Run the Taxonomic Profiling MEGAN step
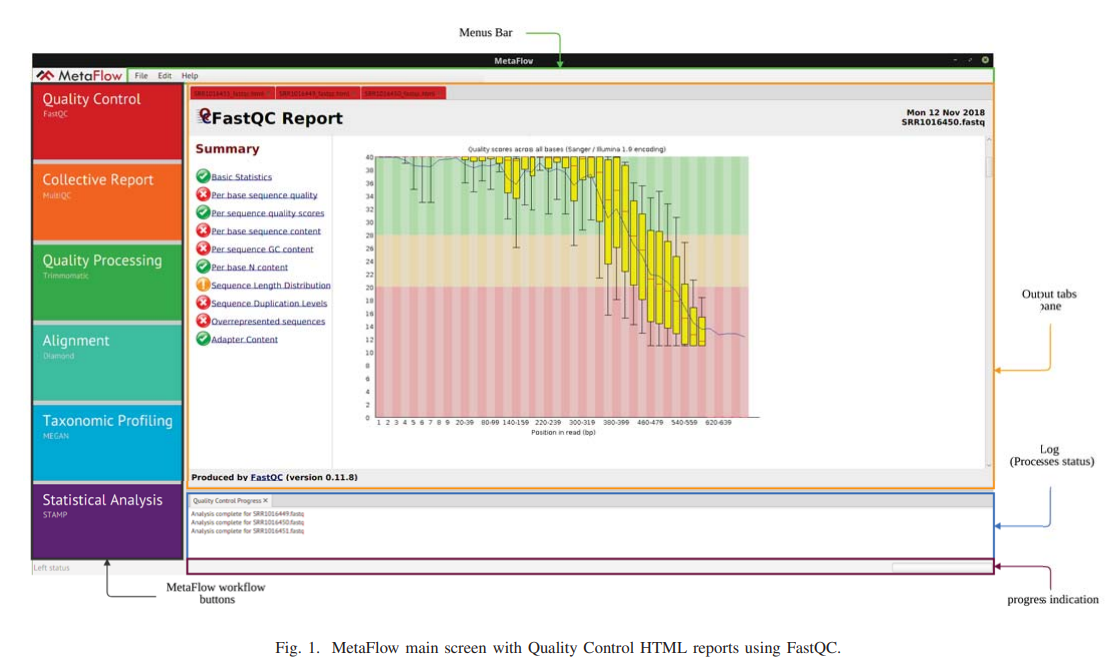1110x662 pixels. (108, 442)
